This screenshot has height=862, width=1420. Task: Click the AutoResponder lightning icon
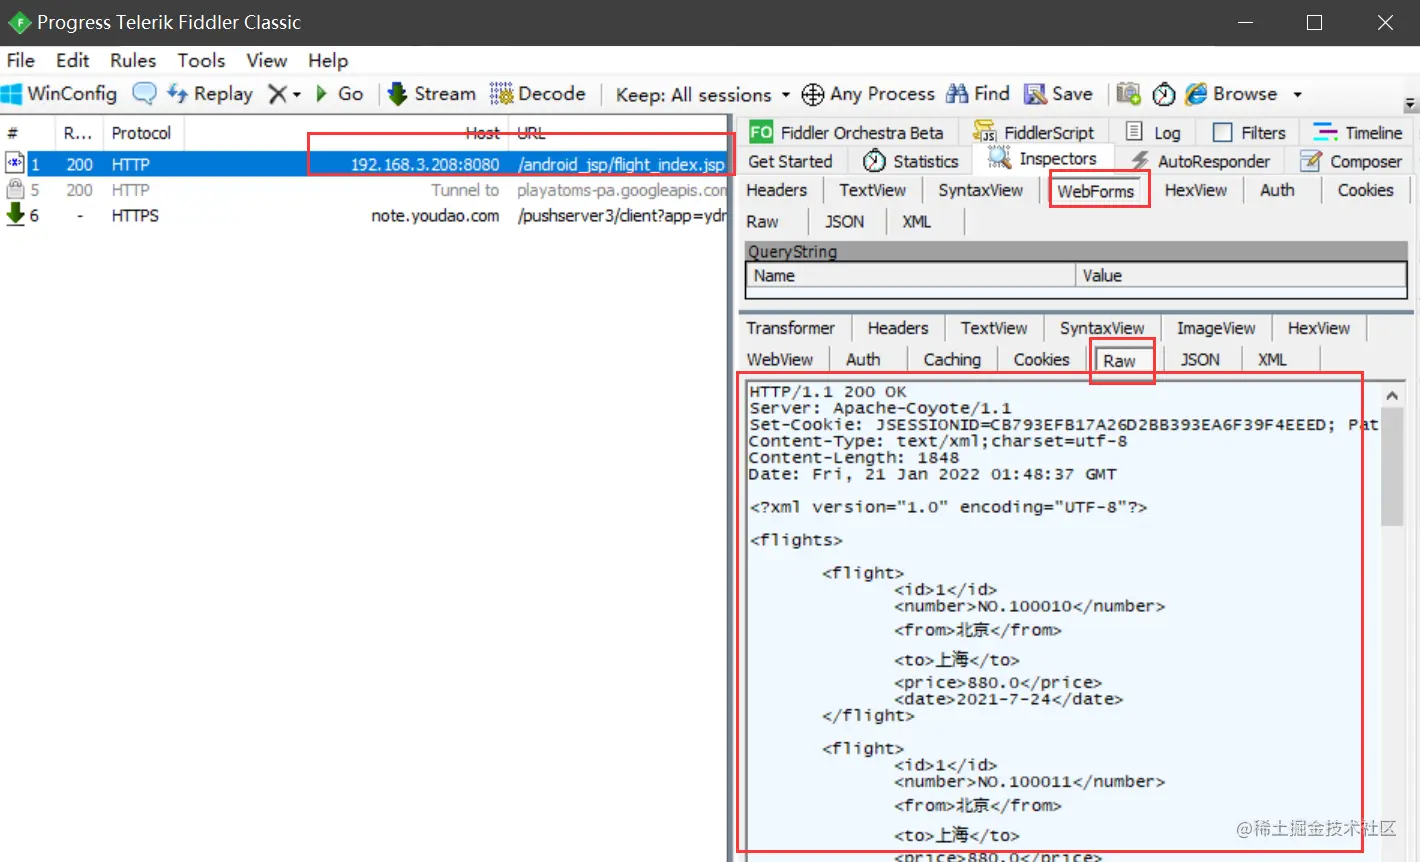pyautogui.click(x=1140, y=161)
